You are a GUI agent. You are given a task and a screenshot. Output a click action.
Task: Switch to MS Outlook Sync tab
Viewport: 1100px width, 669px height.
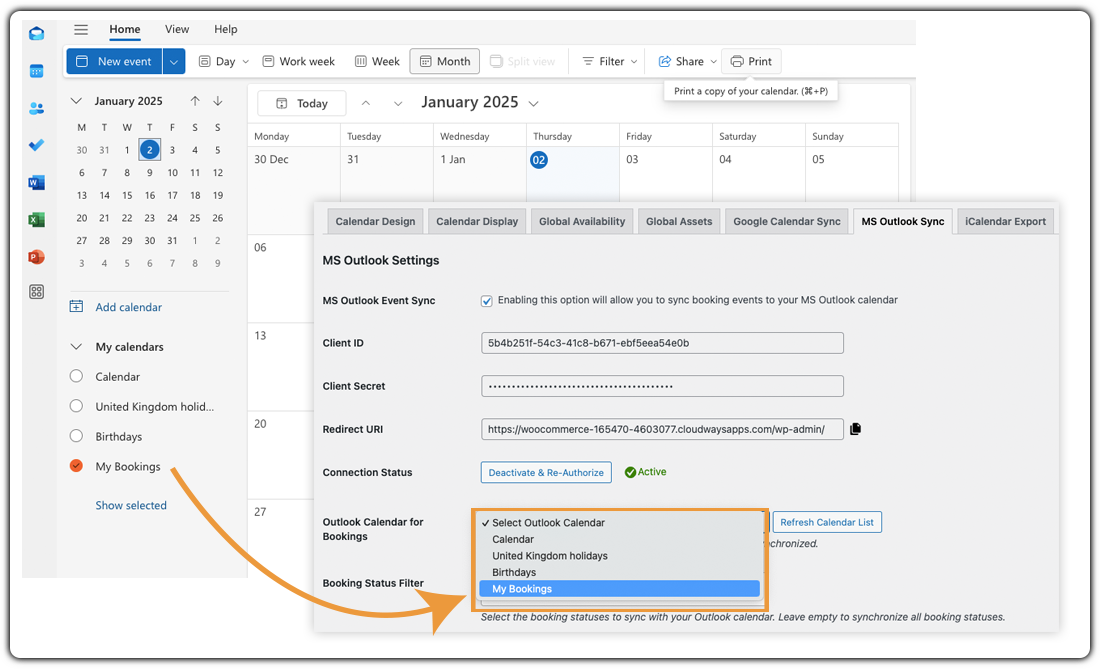pos(903,222)
